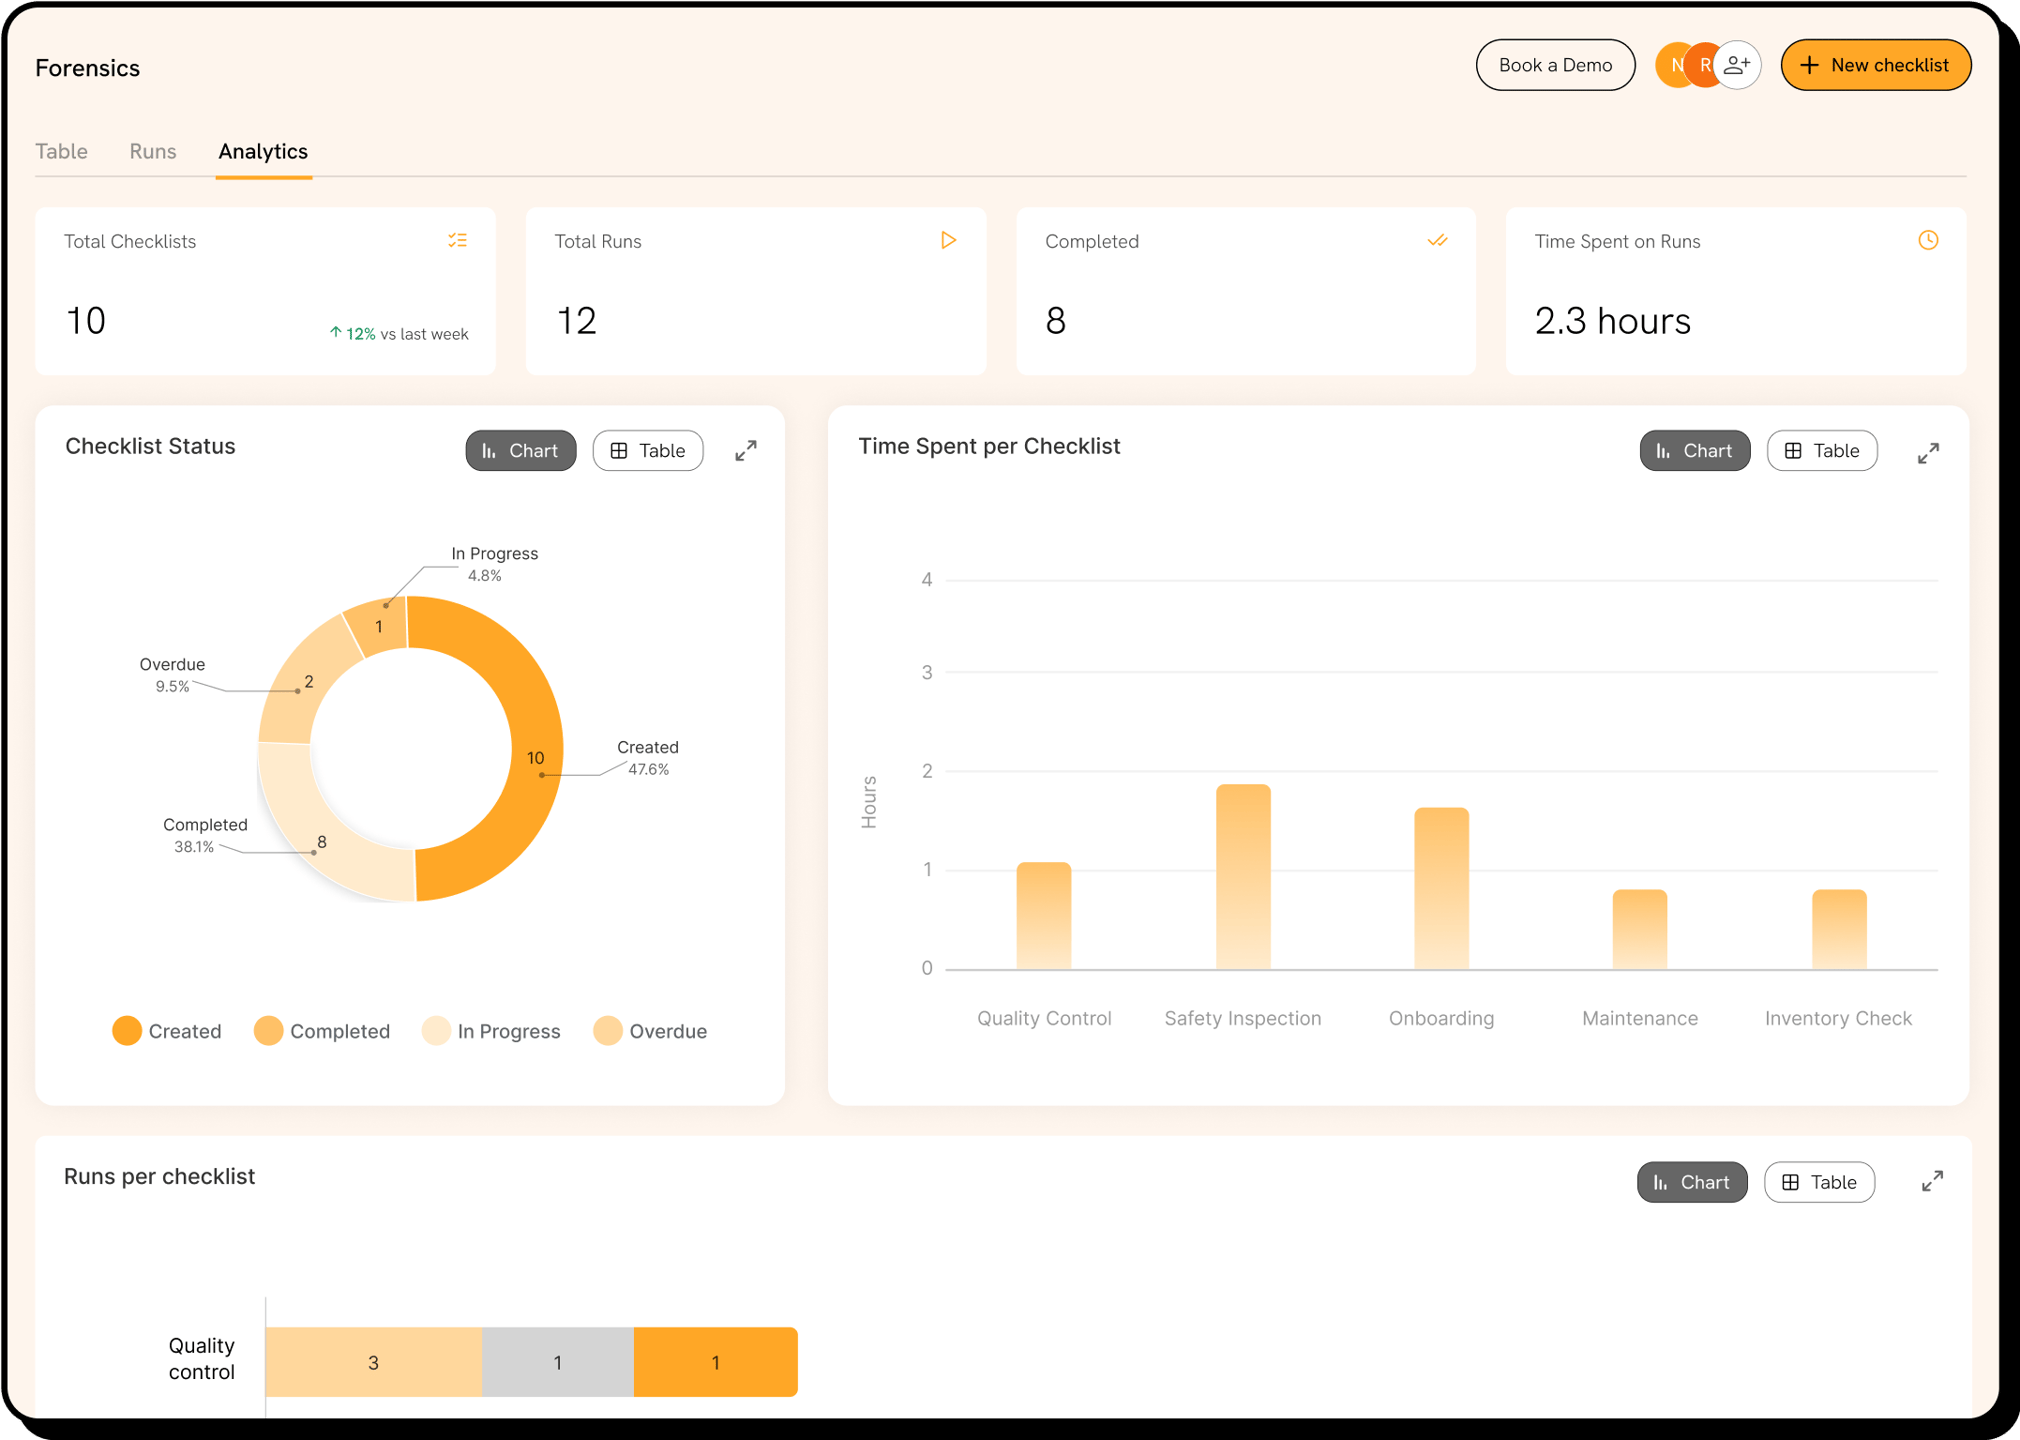The image size is (2020, 1440).
Task: Switch to the Table tab
Action: coord(62,152)
